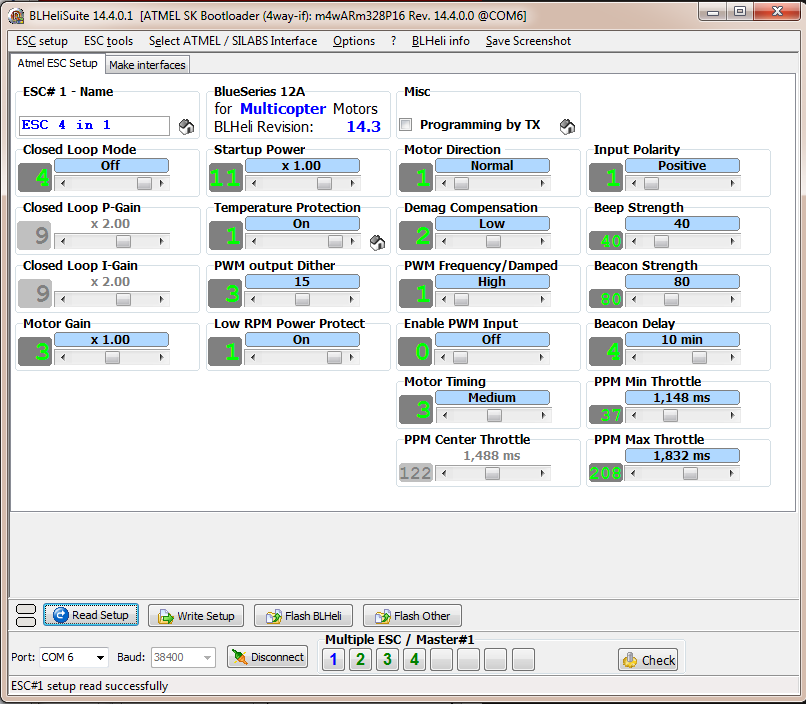806x704 pixels.
Task: Toggle ESC number 1 master button
Action: (333, 659)
